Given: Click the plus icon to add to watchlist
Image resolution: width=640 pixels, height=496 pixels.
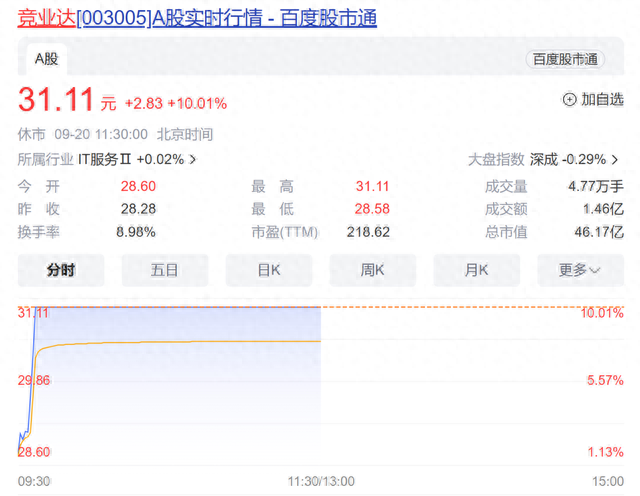Looking at the screenshot, I should tap(569, 99).
